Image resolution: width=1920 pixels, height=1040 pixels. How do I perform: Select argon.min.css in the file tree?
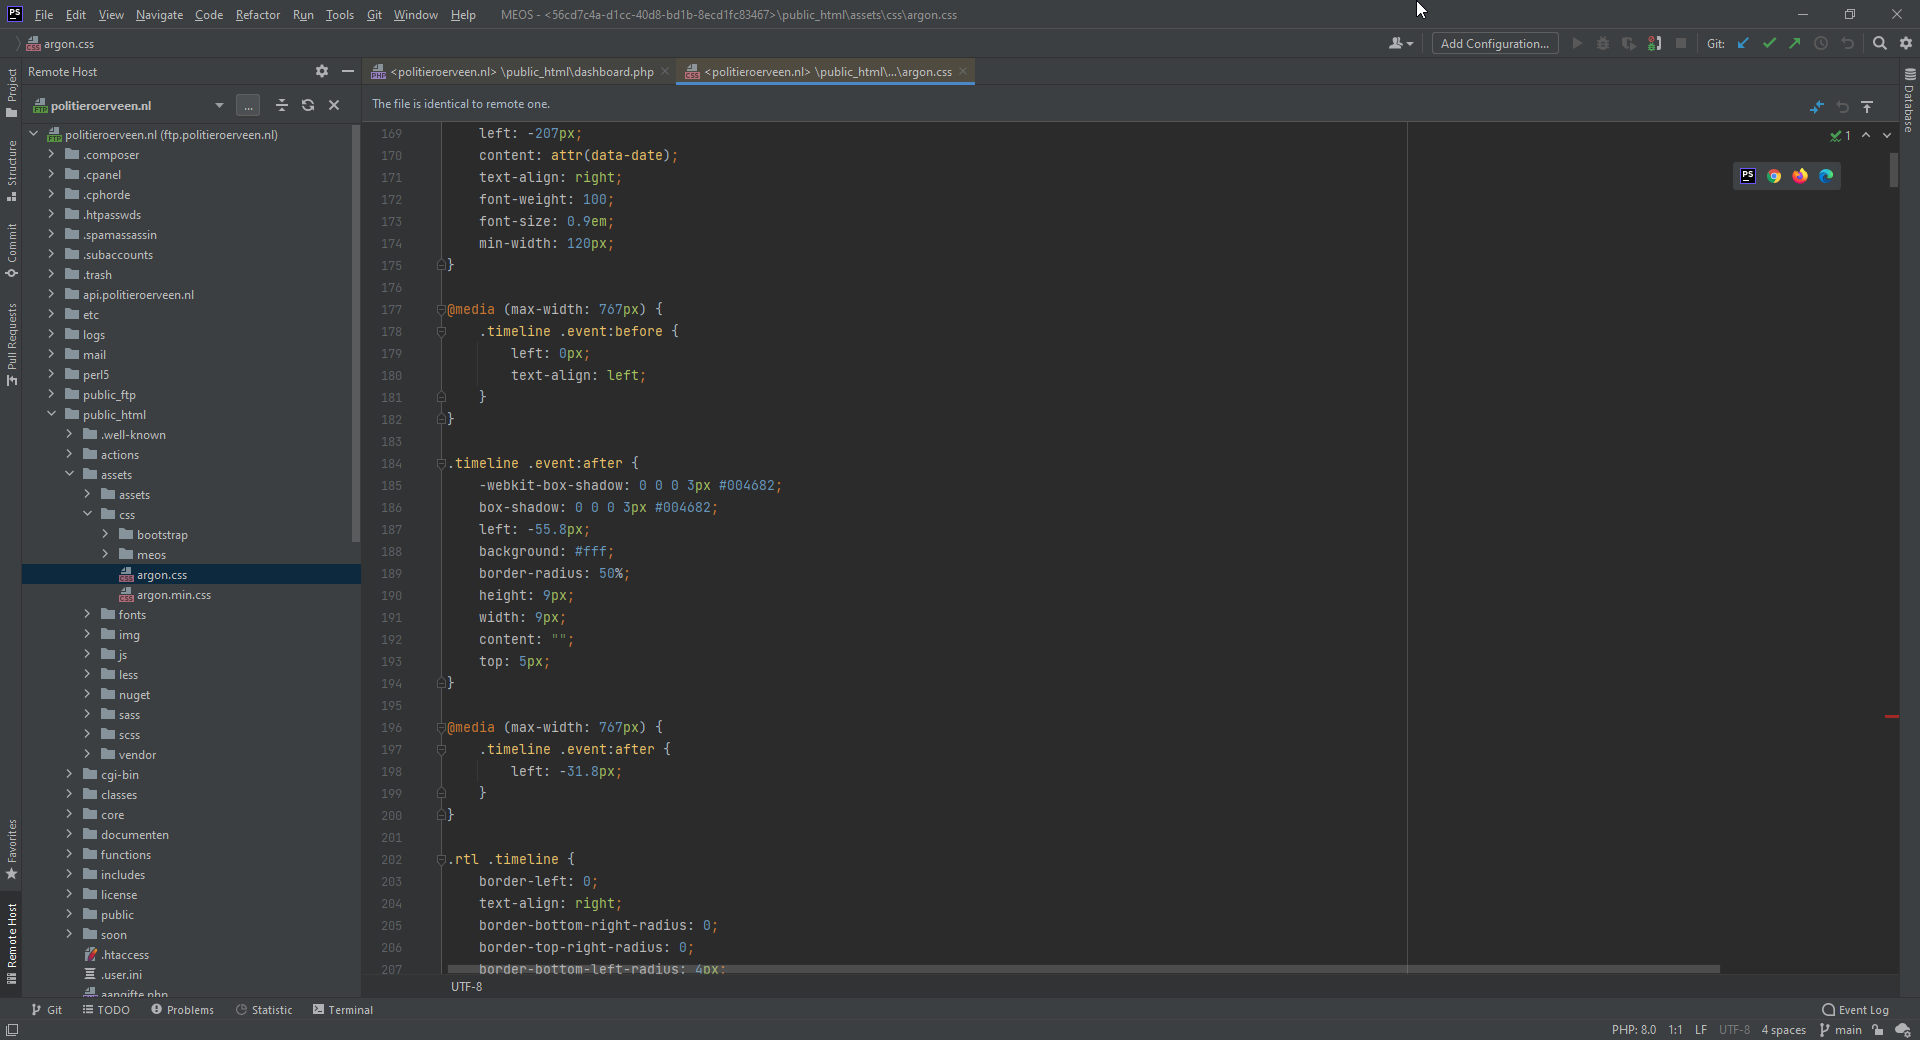pyautogui.click(x=173, y=595)
